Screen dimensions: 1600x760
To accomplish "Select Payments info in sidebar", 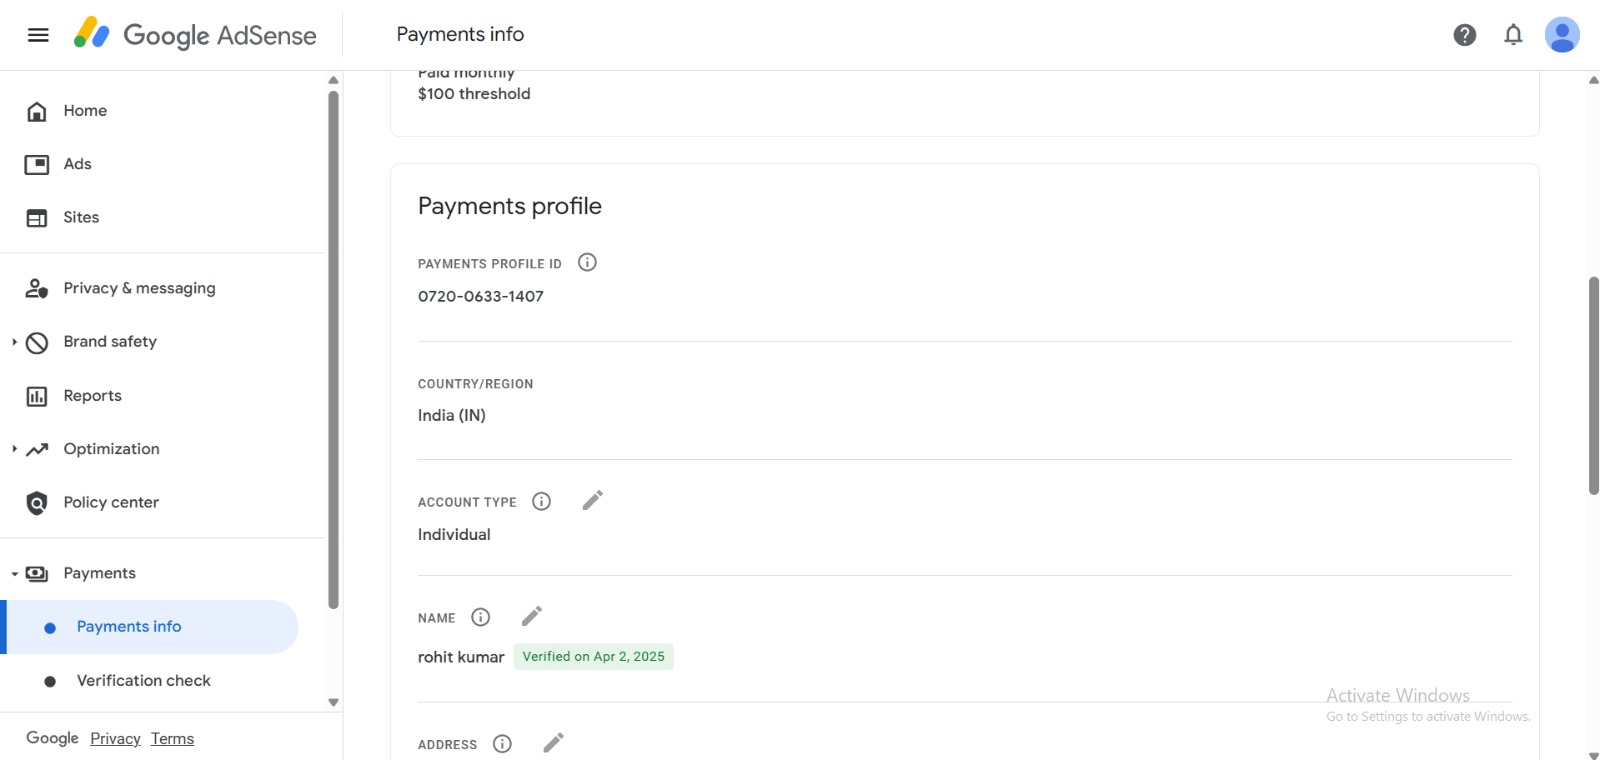I will [152, 627].
